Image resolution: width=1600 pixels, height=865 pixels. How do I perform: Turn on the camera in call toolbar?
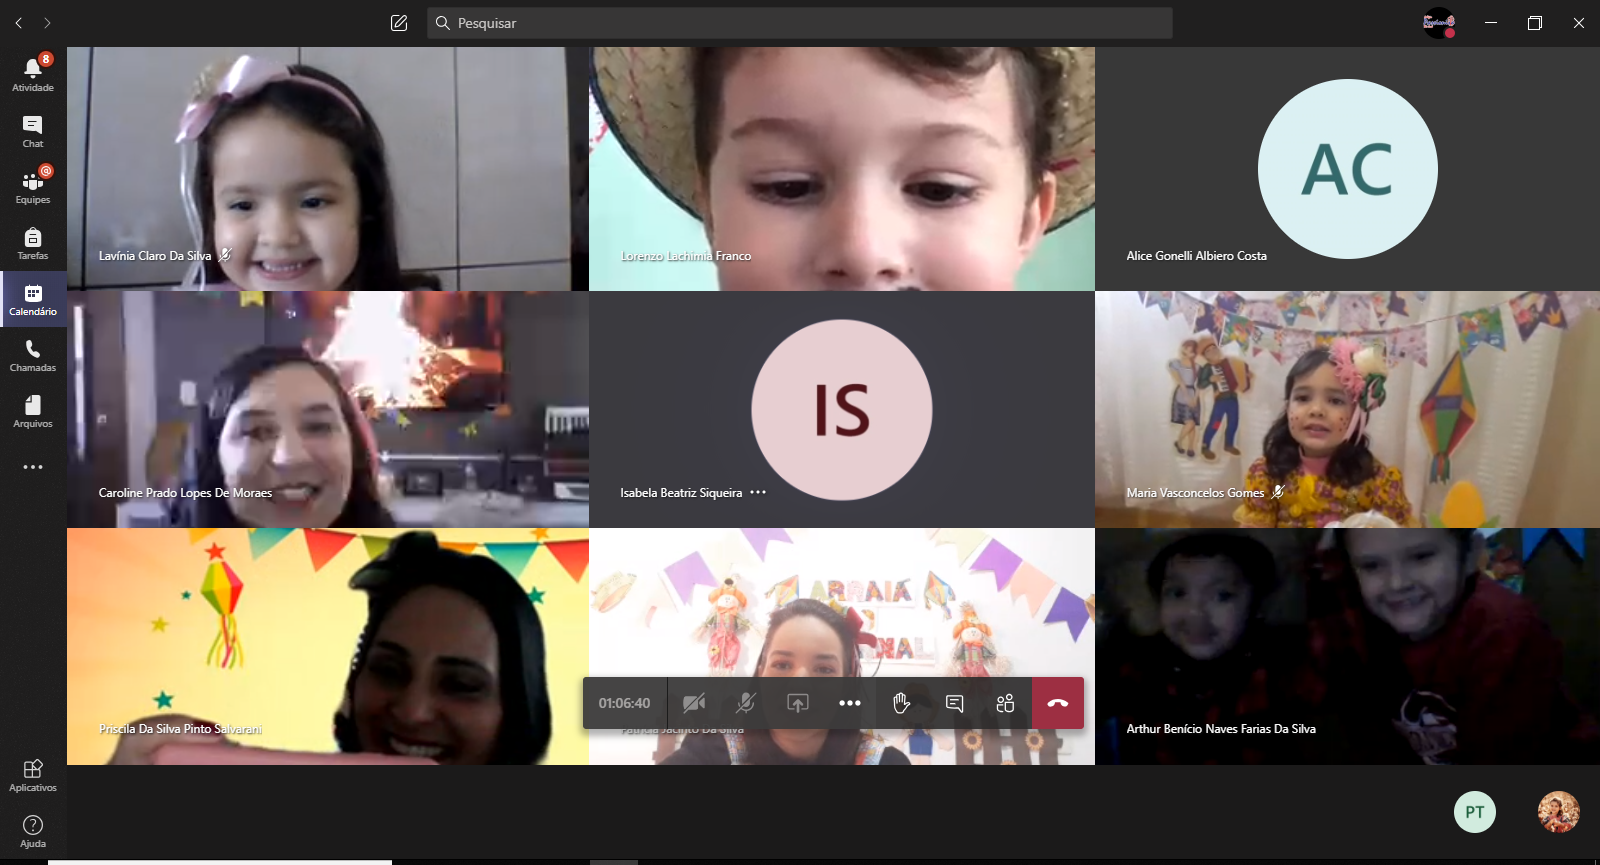pyautogui.click(x=694, y=703)
